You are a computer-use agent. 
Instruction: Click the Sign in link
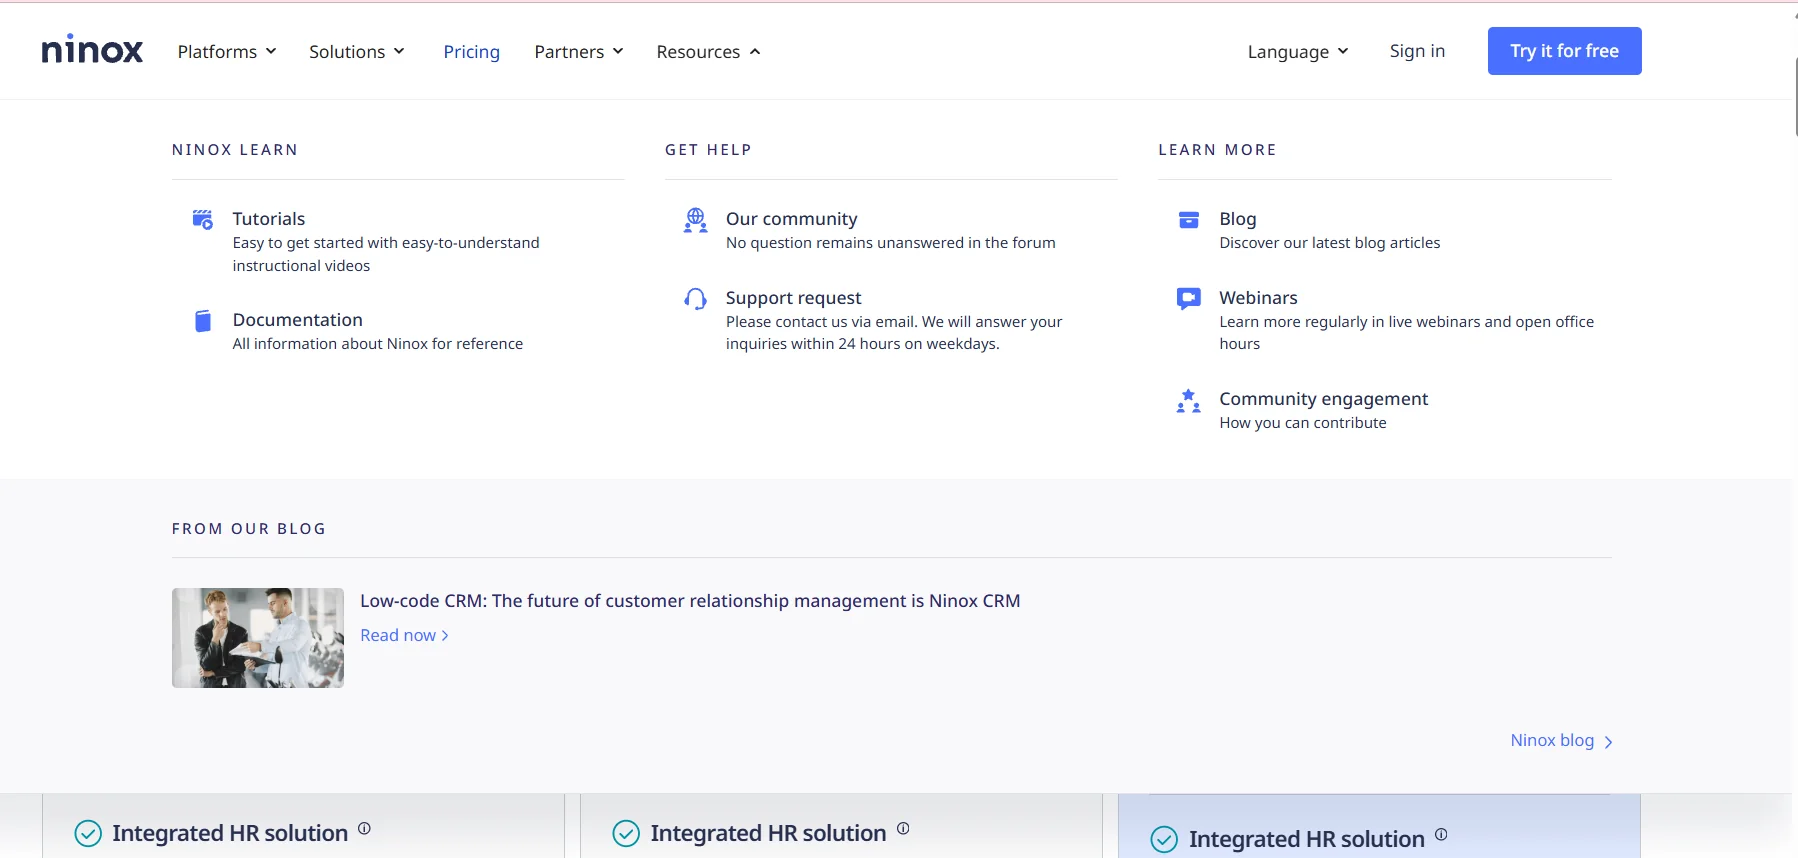[1416, 51]
